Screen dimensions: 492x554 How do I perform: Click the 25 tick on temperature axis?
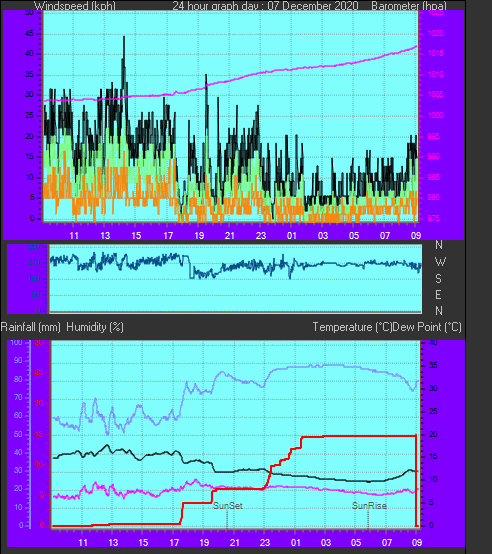point(433,412)
